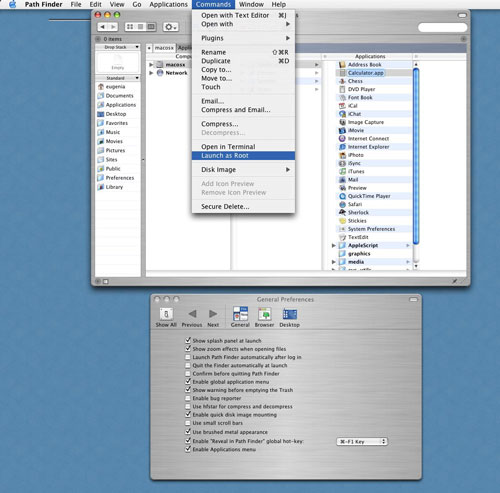Enable bug reporter checkbox
The width and height of the screenshot is (500, 493).
[188, 398]
